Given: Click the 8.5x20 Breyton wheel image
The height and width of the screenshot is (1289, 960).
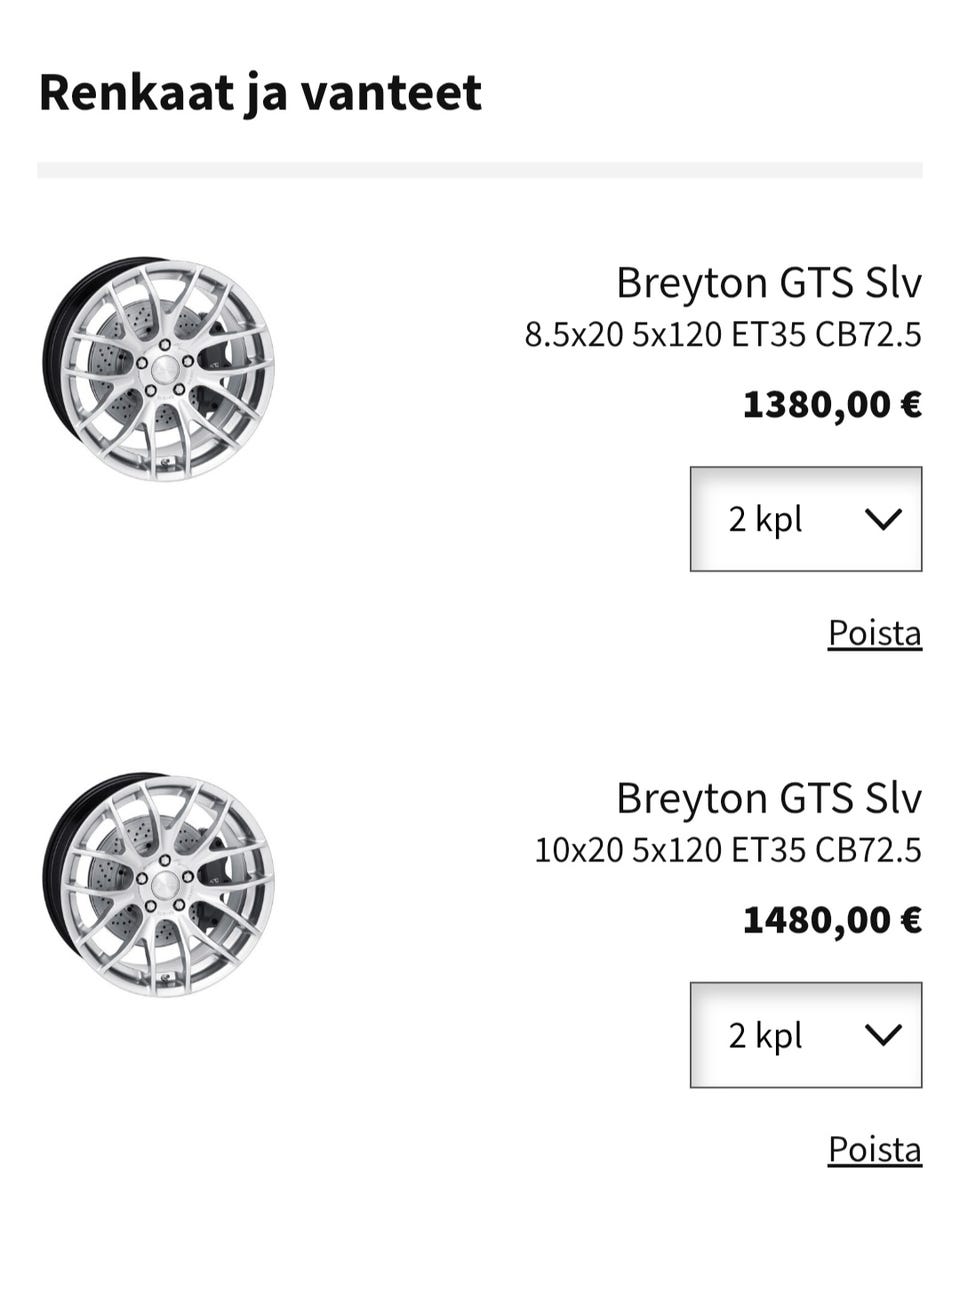Looking at the screenshot, I should tap(160, 368).
